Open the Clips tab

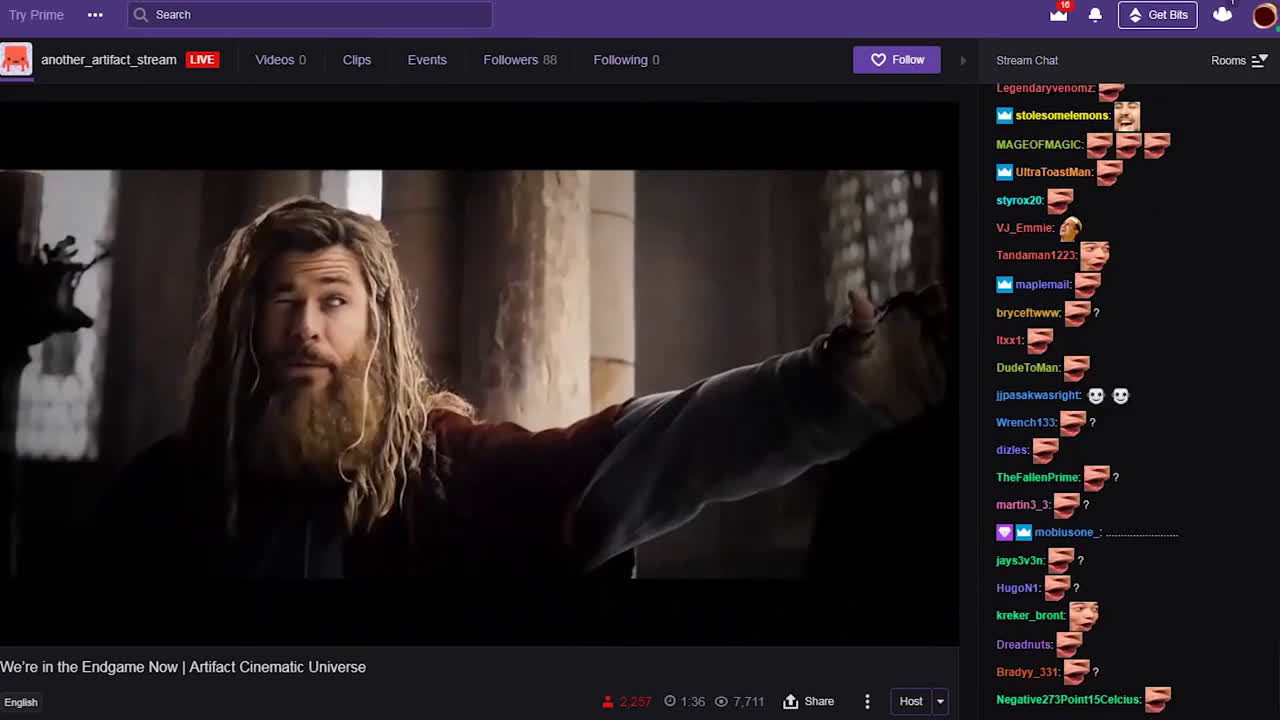pyautogui.click(x=356, y=60)
